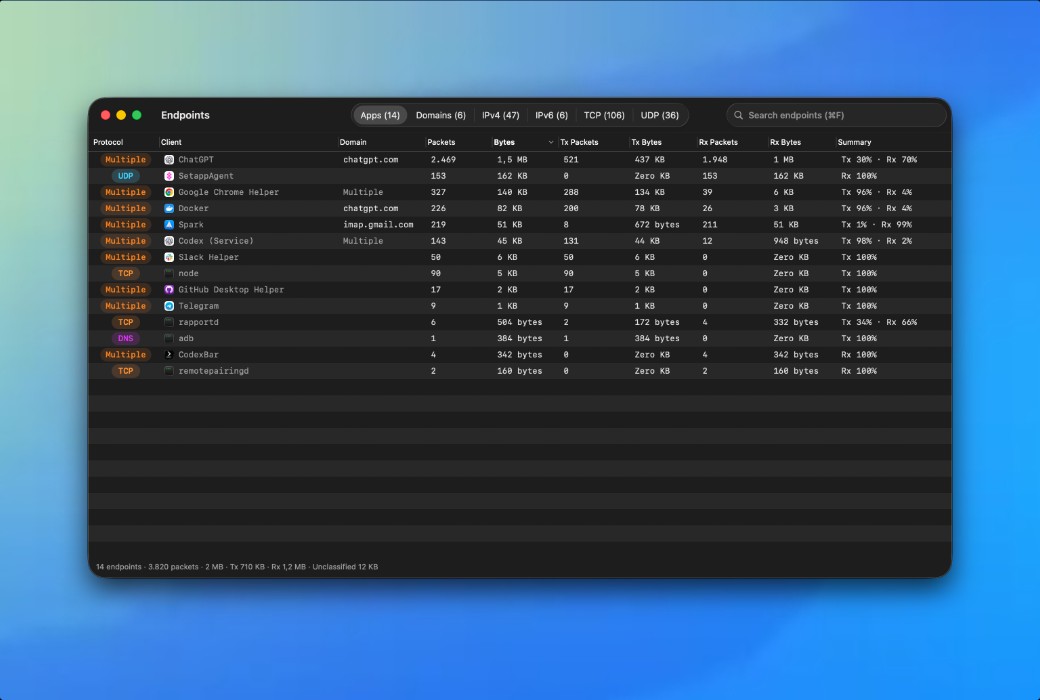Open the IPv6 (6) tab
Screen dimensions: 1040x700
551,115
